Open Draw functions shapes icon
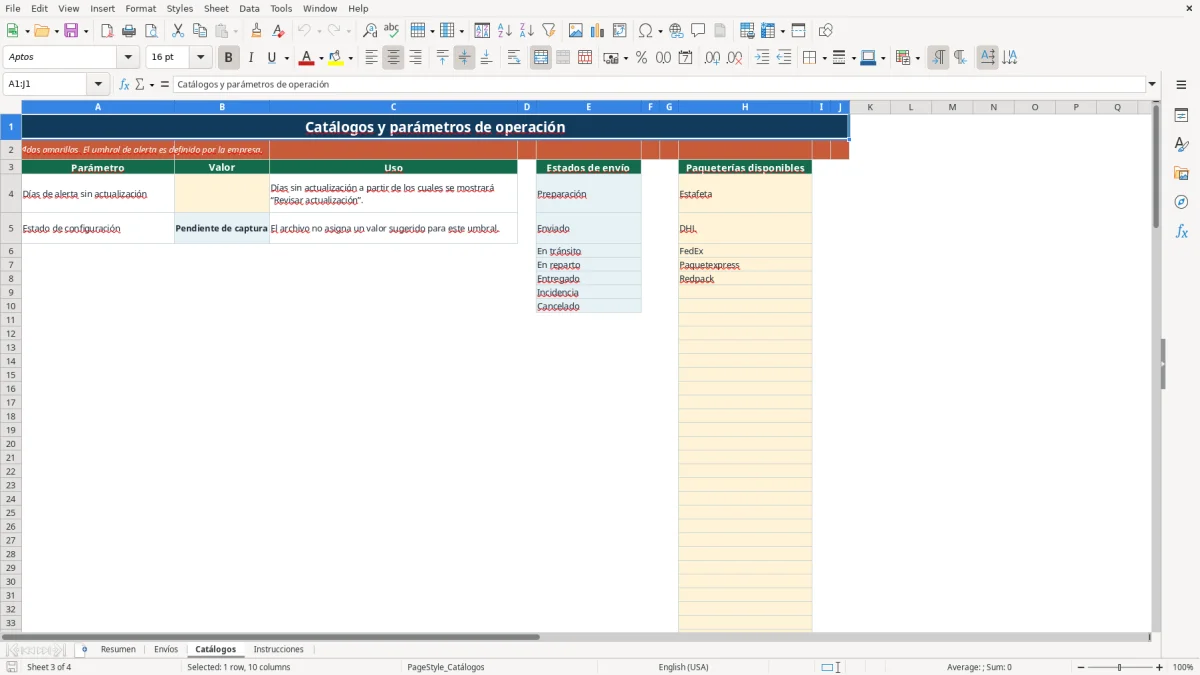The width and height of the screenshot is (1200, 675). tap(826, 31)
